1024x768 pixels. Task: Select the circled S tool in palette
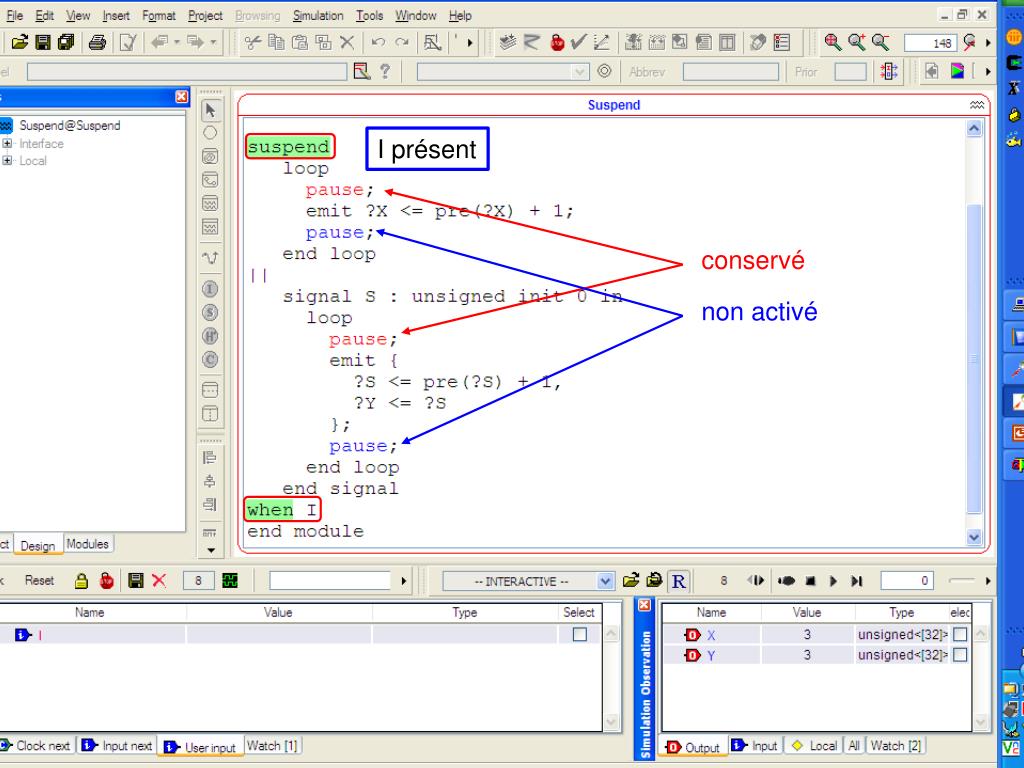click(x=210, y=313)
